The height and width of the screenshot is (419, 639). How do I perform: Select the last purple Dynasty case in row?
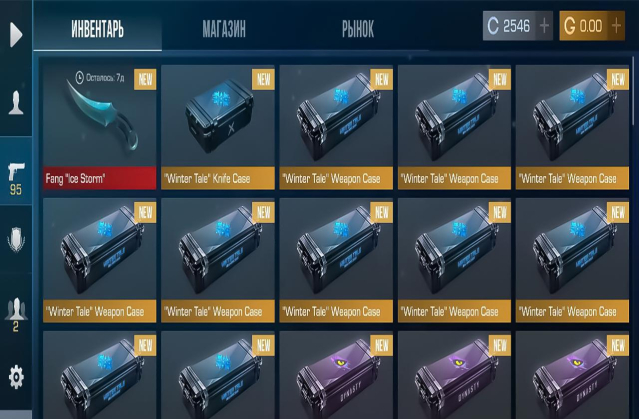click(x=572, y=375)
